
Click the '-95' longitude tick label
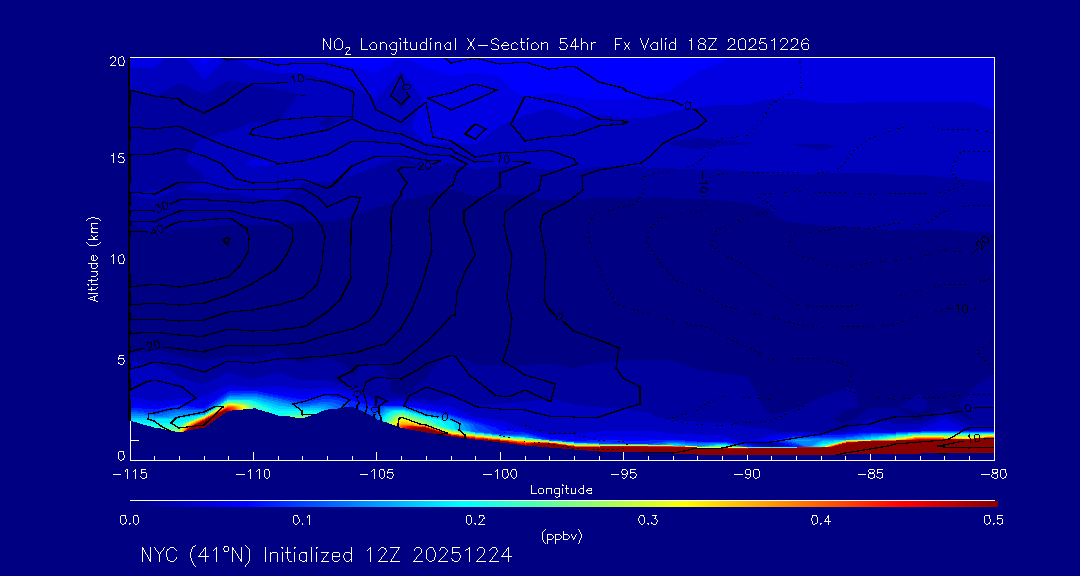click(623, 475)
